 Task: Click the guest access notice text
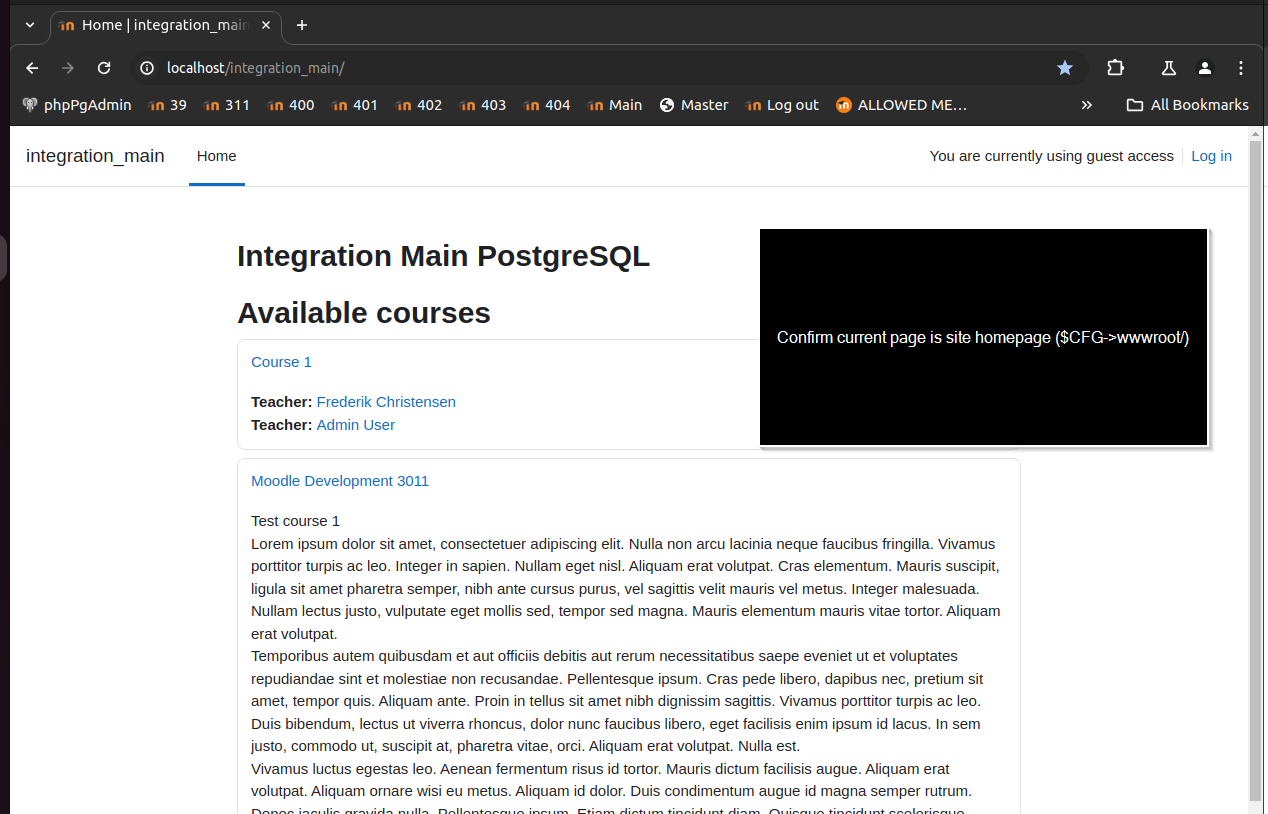(1051, 156)
